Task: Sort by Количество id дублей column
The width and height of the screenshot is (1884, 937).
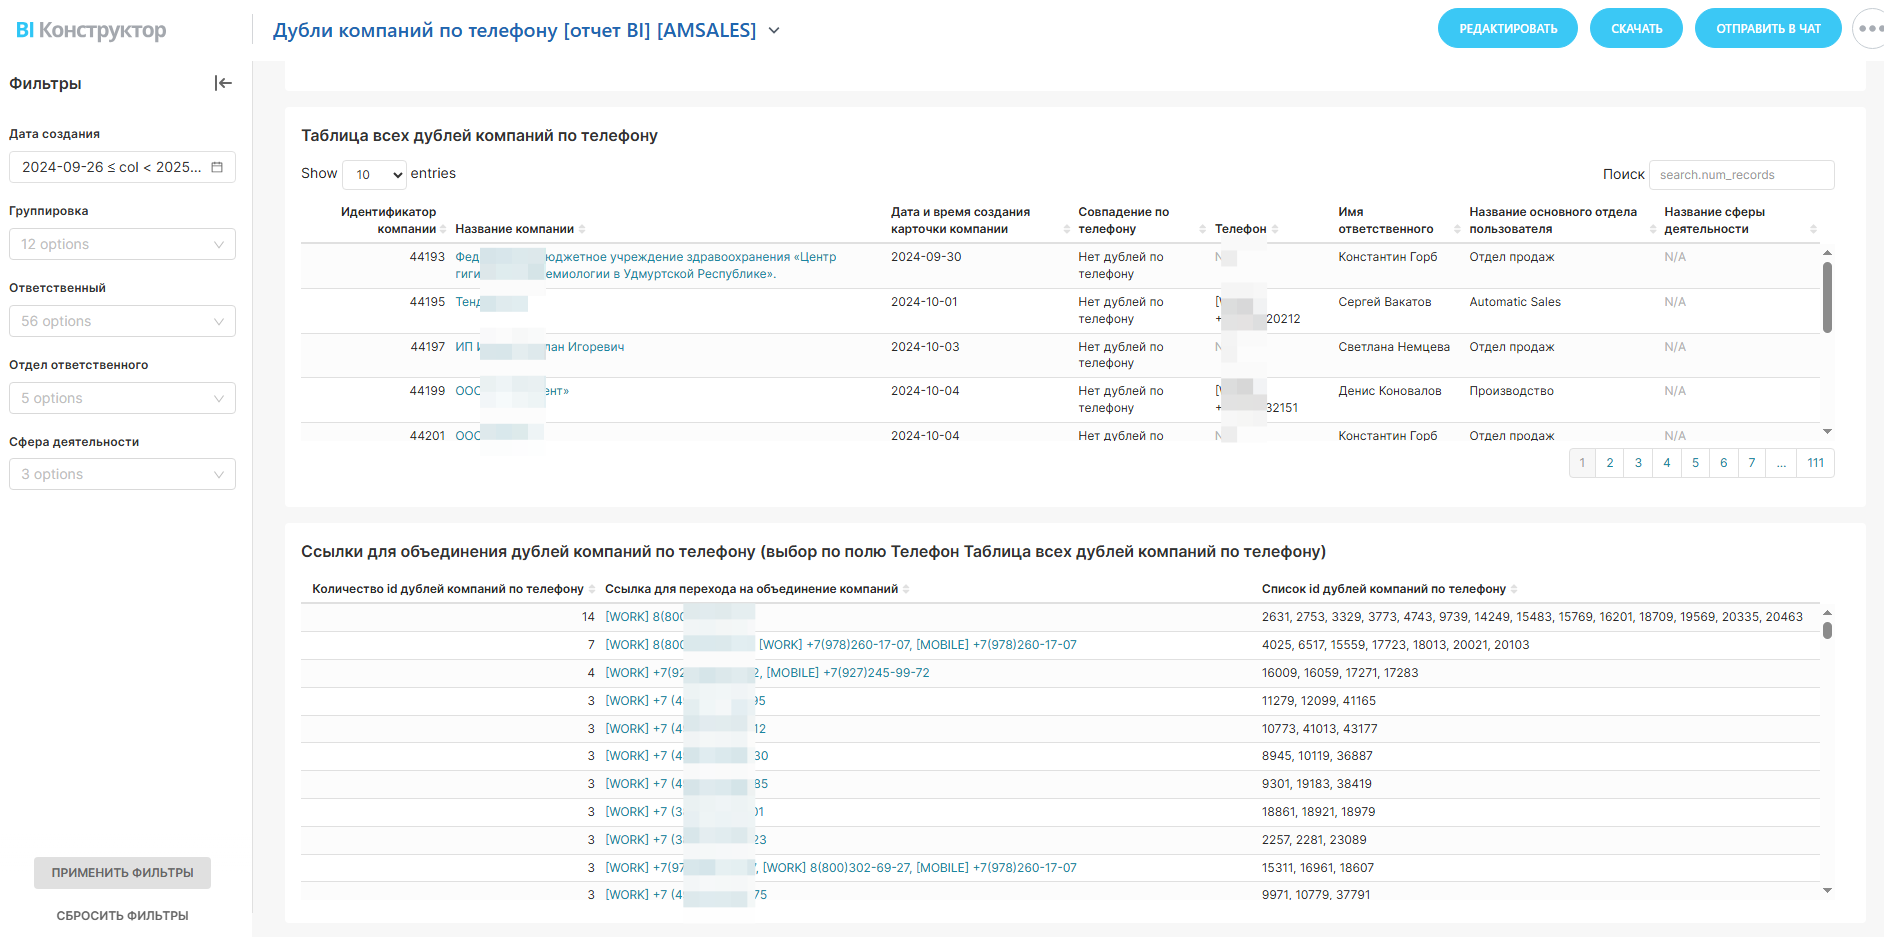Action: pyautogui.click(x=592, y=589)
